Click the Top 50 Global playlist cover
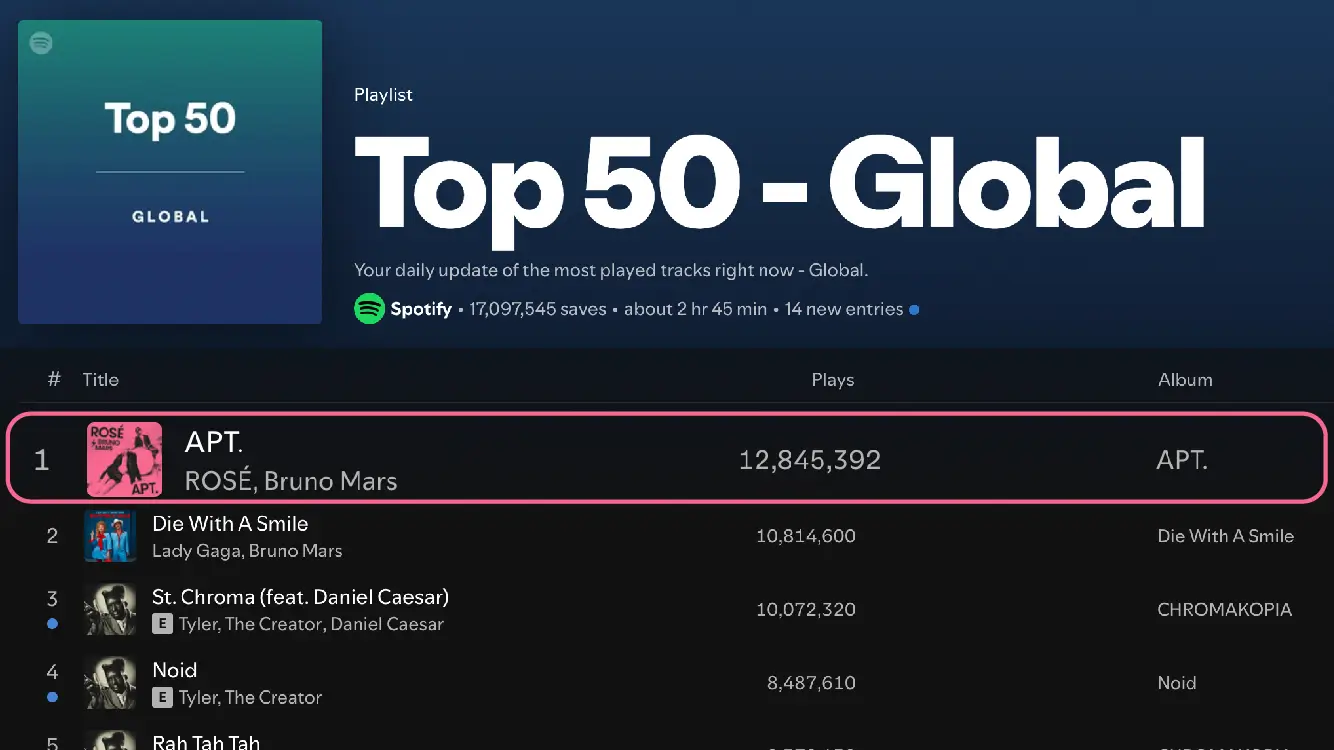 pos(170,172)
